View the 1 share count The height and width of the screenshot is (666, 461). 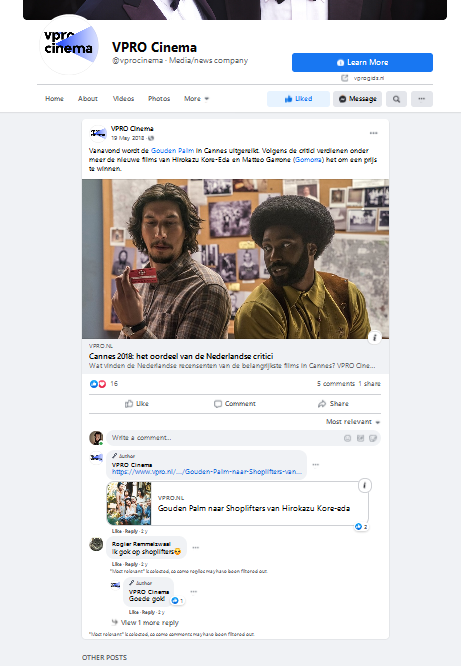pyautogui.click(x=369, y=384)
